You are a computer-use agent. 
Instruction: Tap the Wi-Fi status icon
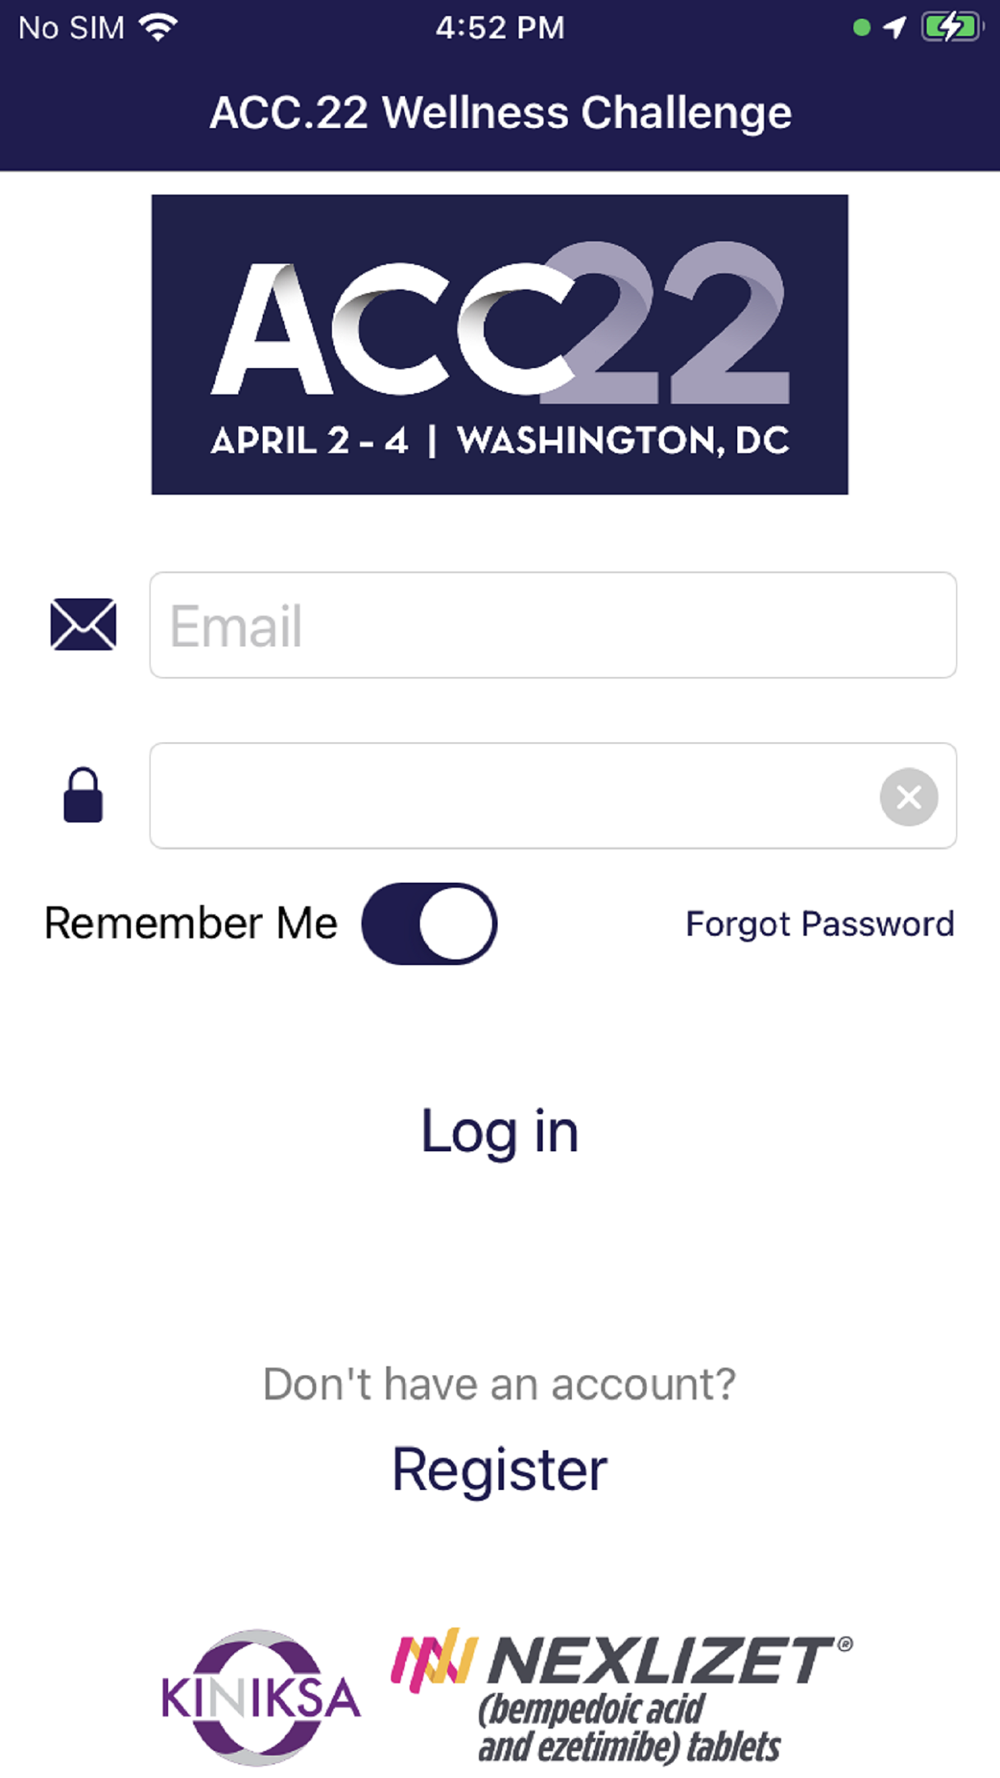click(158, 27)
